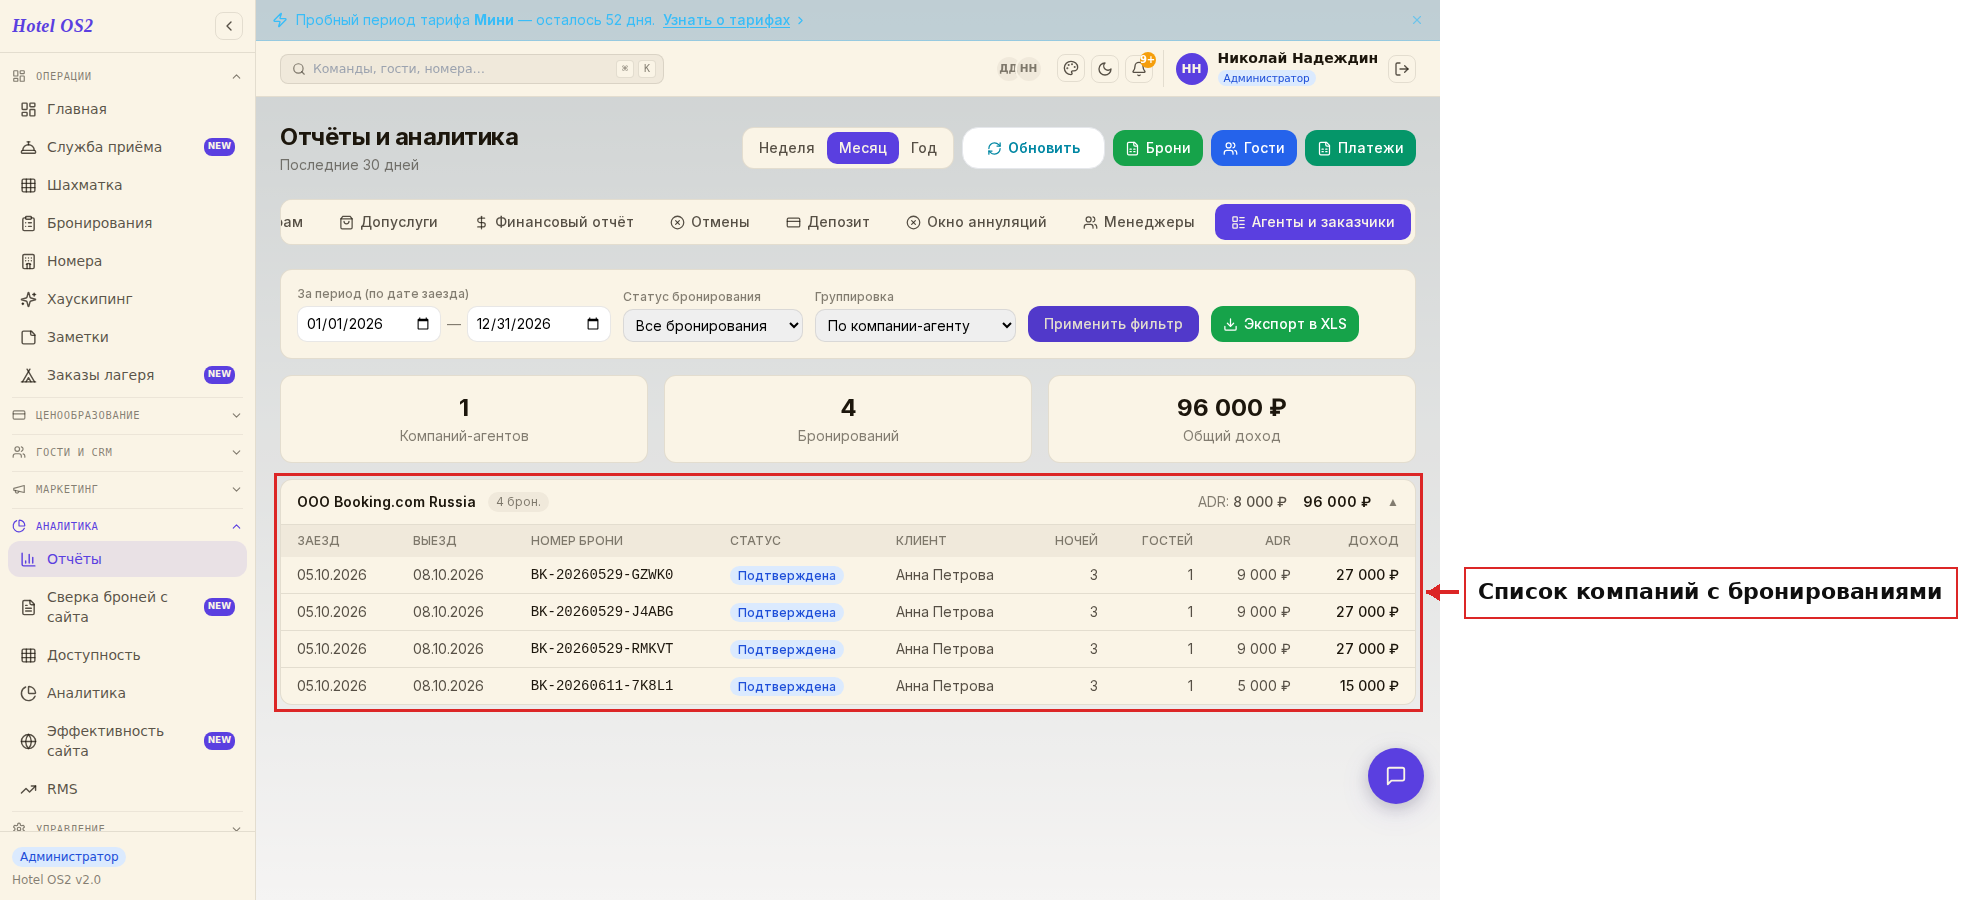Open the Статус бронирования dropdown
Image resolution: width=1981 pixels, height=900 pixels.
[x=713, y=325]
